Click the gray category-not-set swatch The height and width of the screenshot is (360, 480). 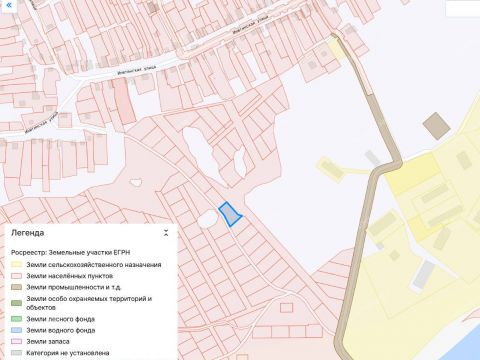click(16, 353)
